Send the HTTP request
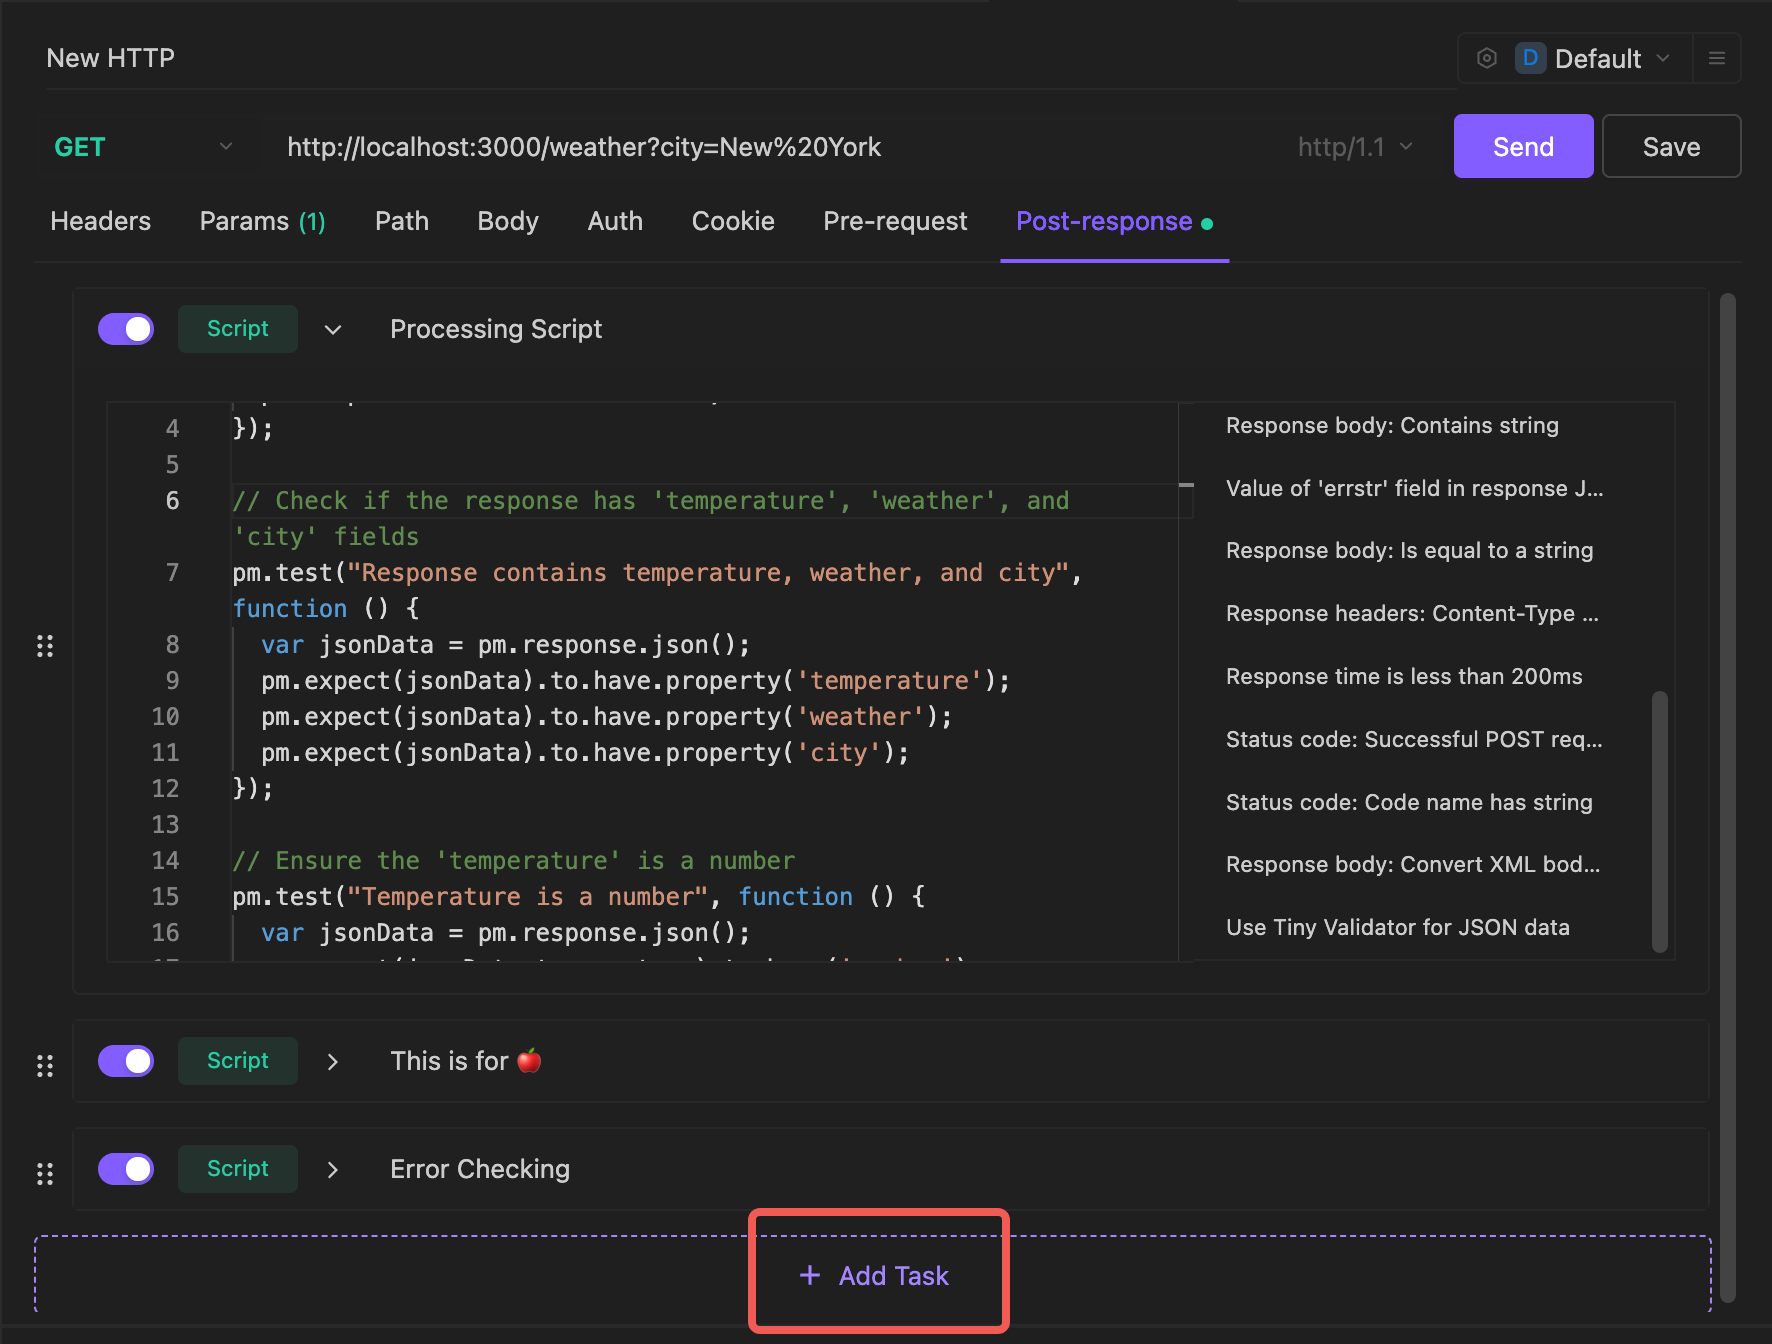This screenshot has height=1344, width=1772. click(1523, 146)
